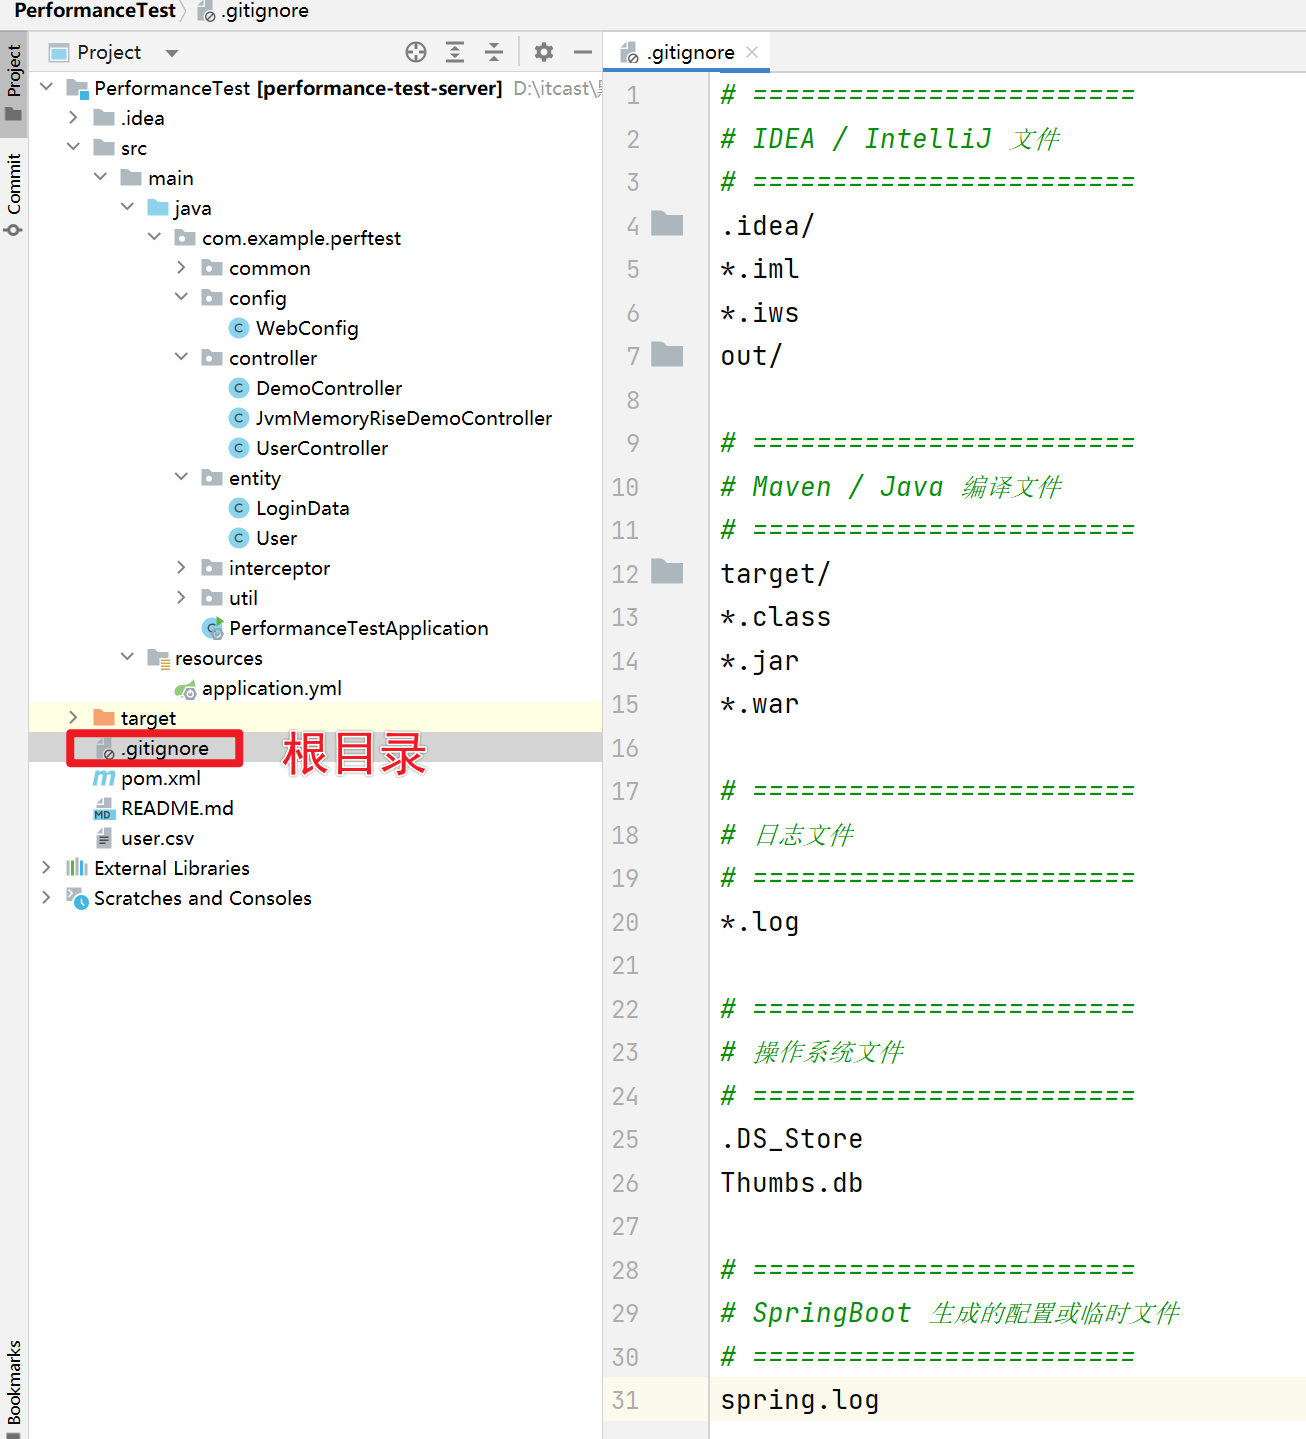The height and width of the screenshot is (1439, 1306).
Task: Select application.yml in the project tree
Action: tap(272, 688)
